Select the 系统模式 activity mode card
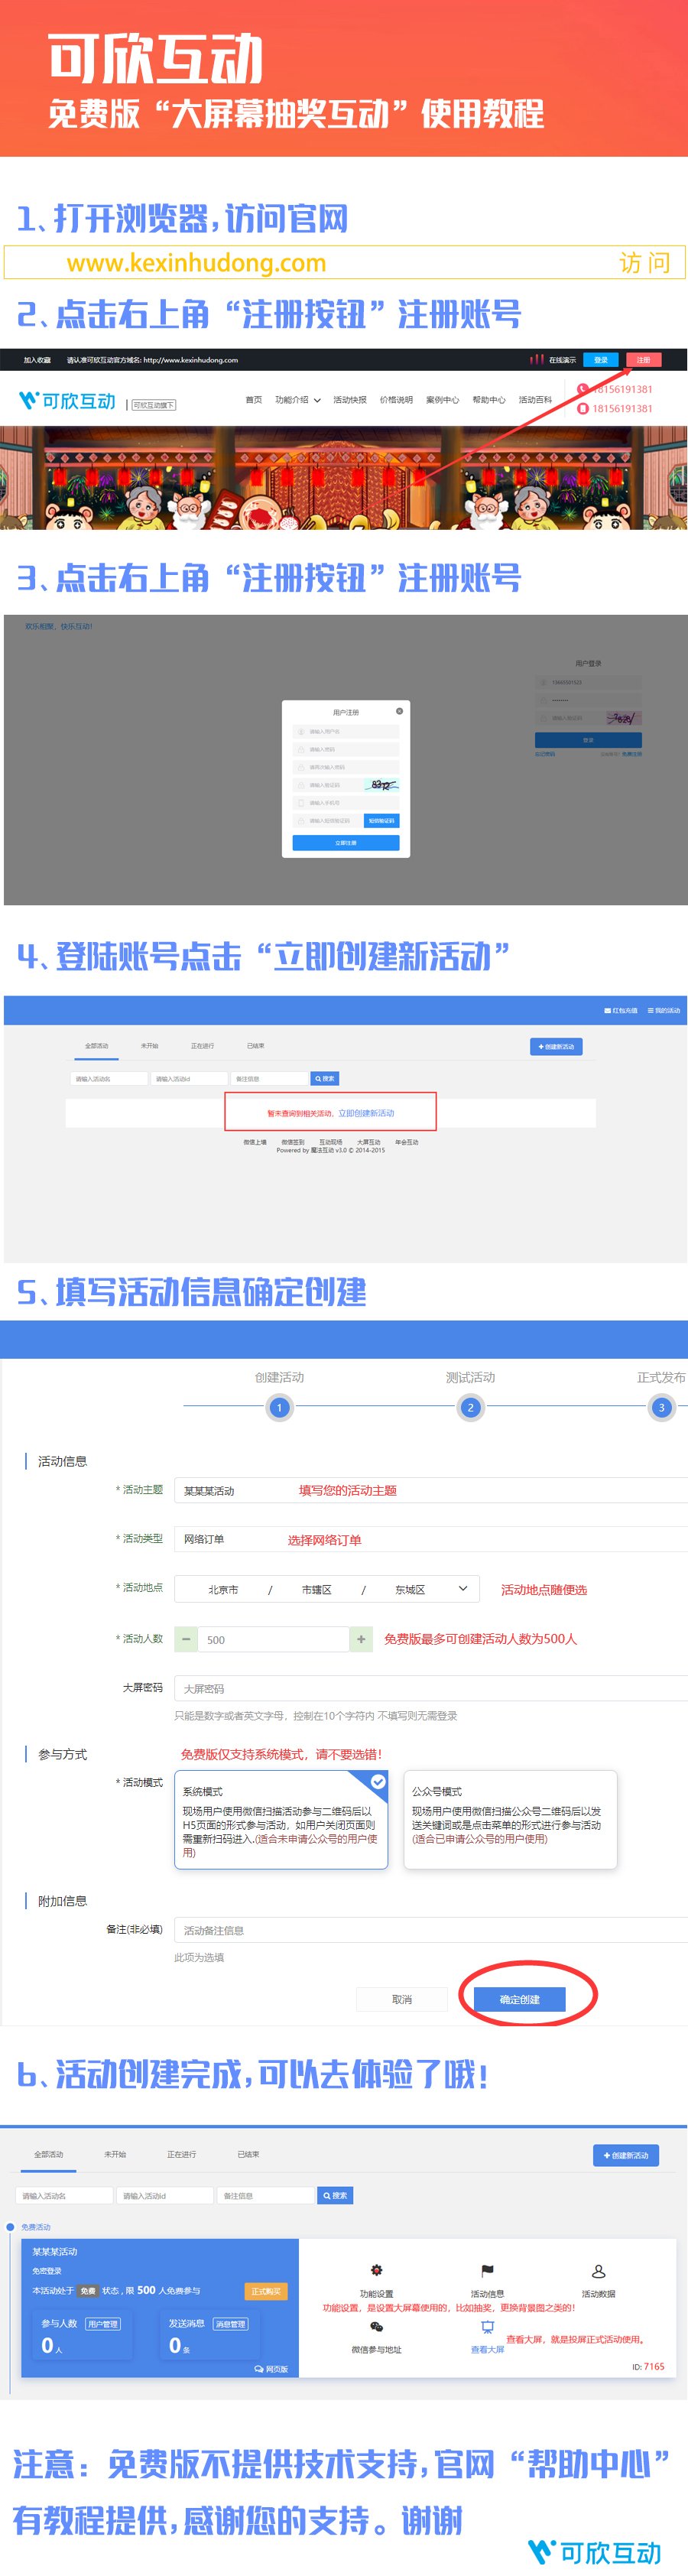The width and height of the screenshot is (688, 2576). click(x=281, y=1819)
